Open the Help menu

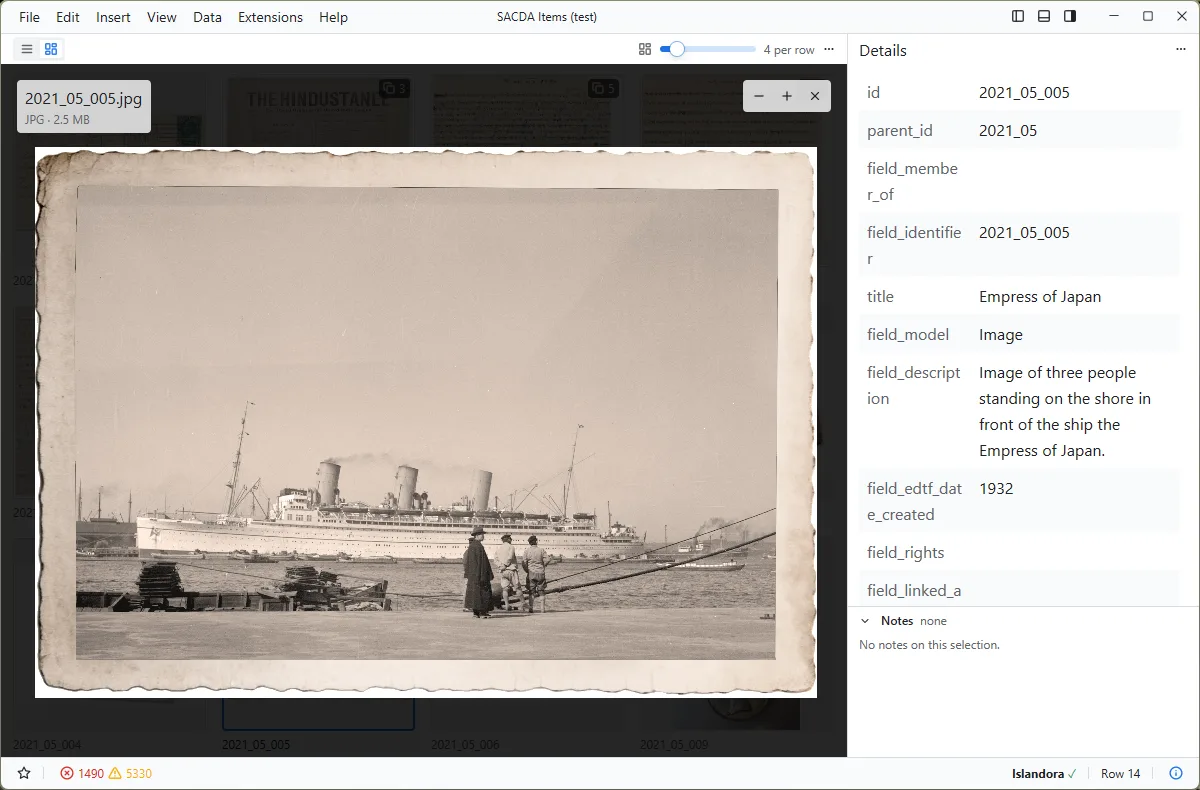(x=333, y=17)
